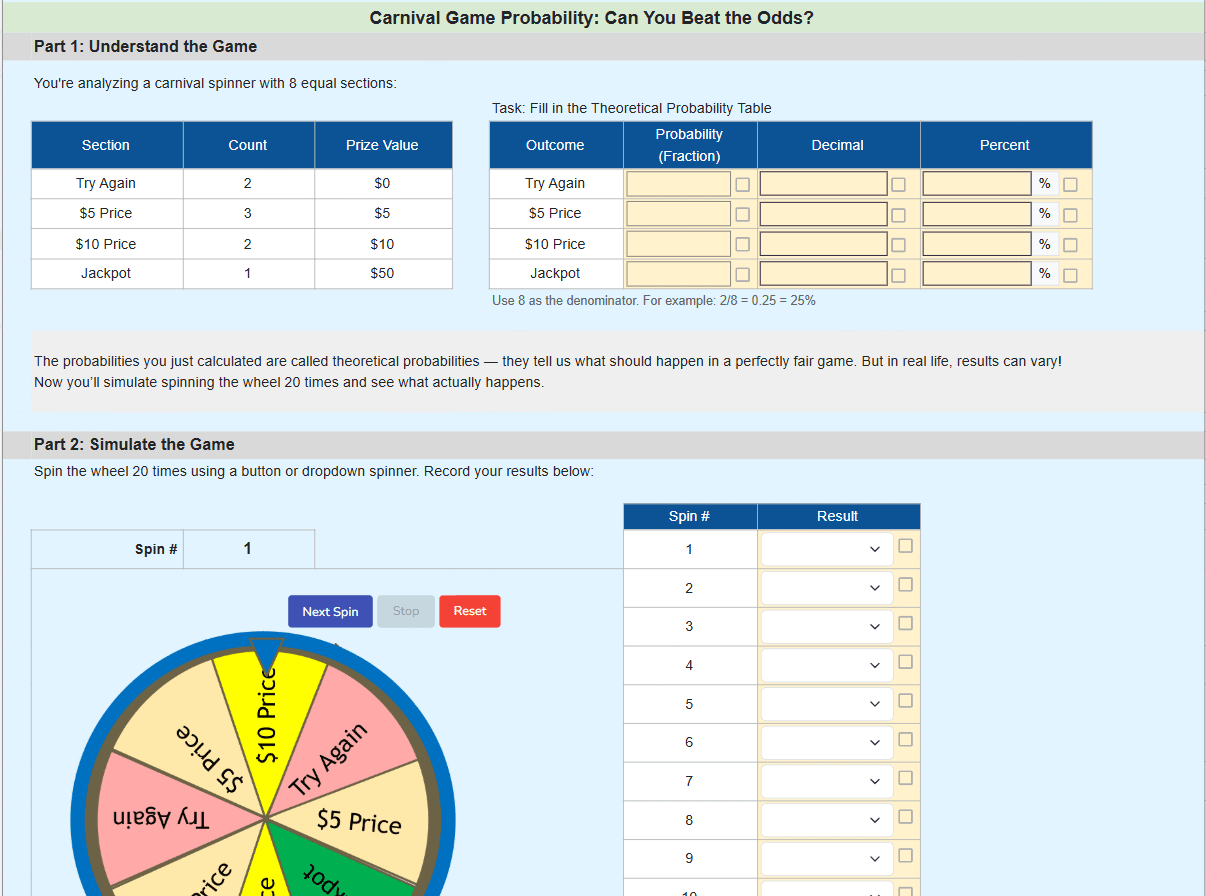Click the Jackpot fraction input field
Image resolution: width=1206 pixels, height=896 pixels.
point(679,274)
